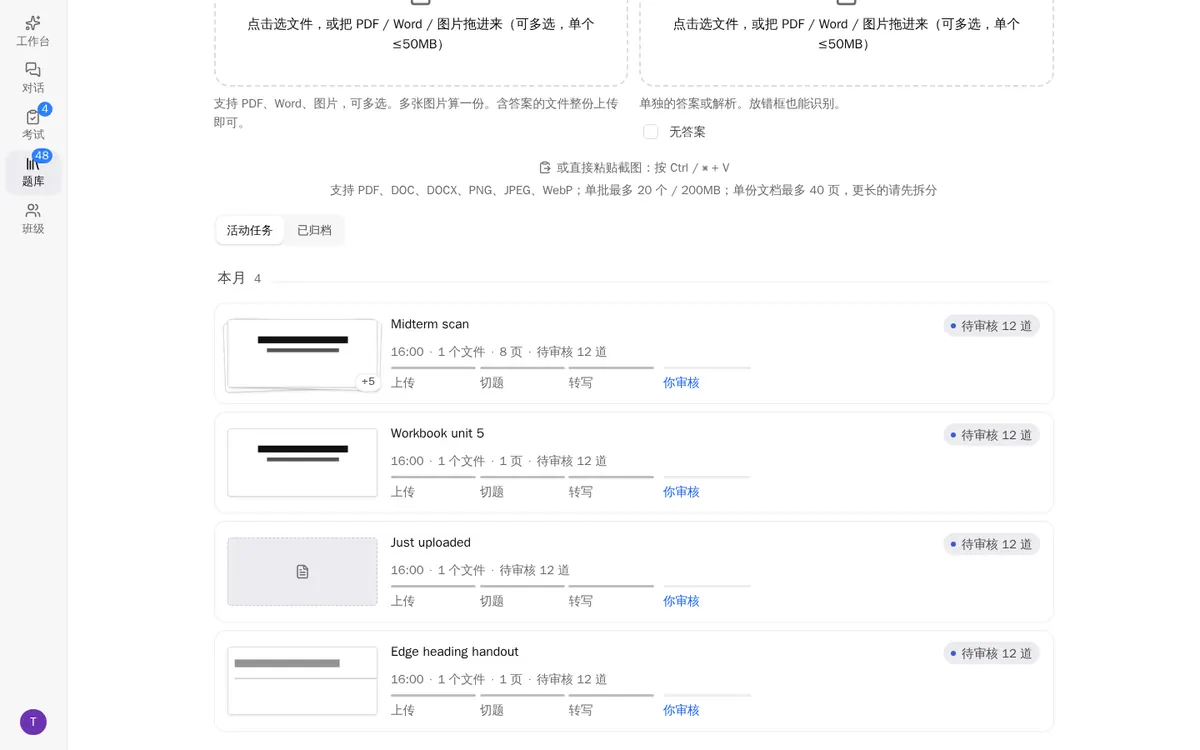Click the 上传 step in Midterm scan progress
1200x750 pixels.
tap(403, 382)
